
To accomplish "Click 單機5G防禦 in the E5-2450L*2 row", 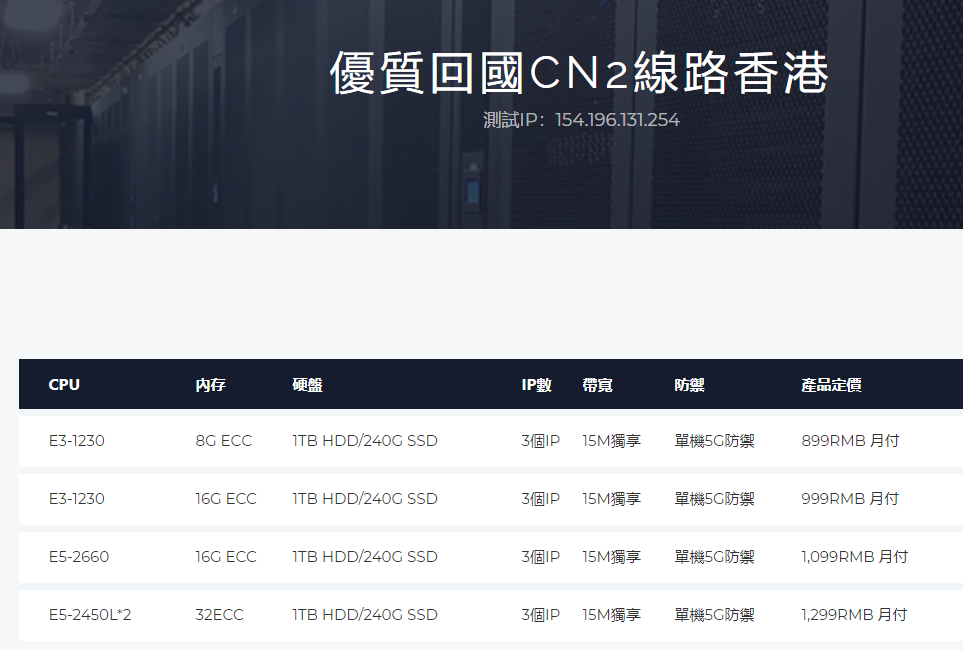I will point(714,614).
